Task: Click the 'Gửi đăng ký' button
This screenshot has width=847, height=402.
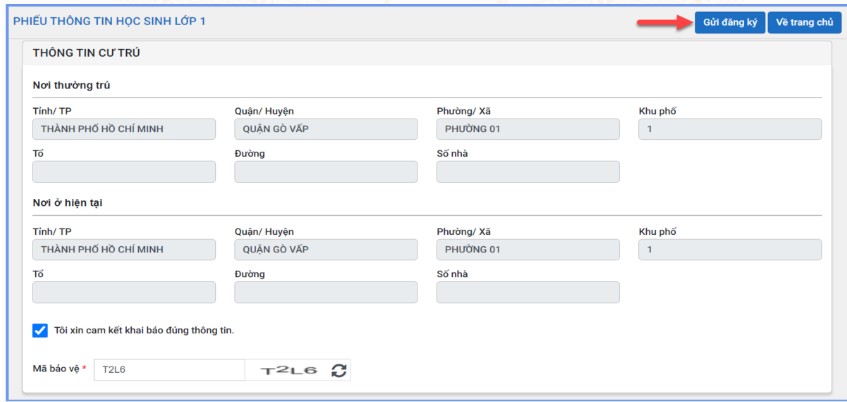Action: click(729, 23)
